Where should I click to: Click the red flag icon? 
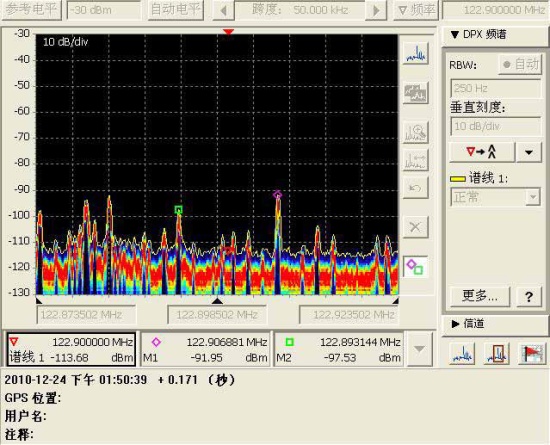click(x=532, y=353)
